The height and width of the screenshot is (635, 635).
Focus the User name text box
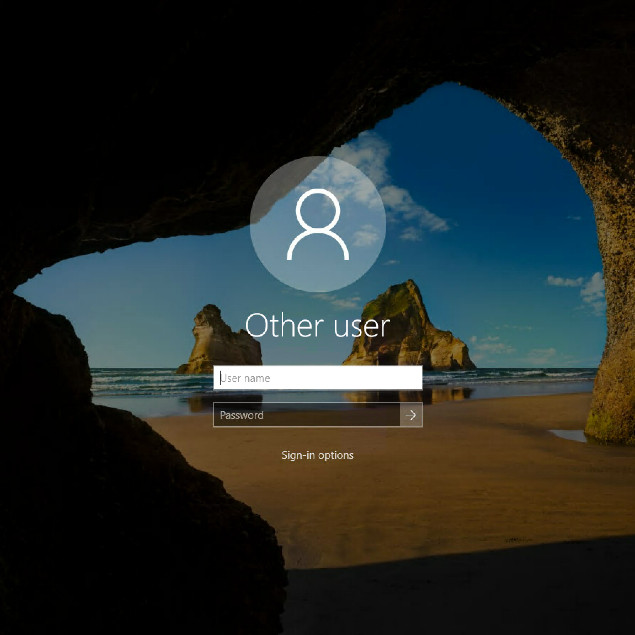pos(317,378)
